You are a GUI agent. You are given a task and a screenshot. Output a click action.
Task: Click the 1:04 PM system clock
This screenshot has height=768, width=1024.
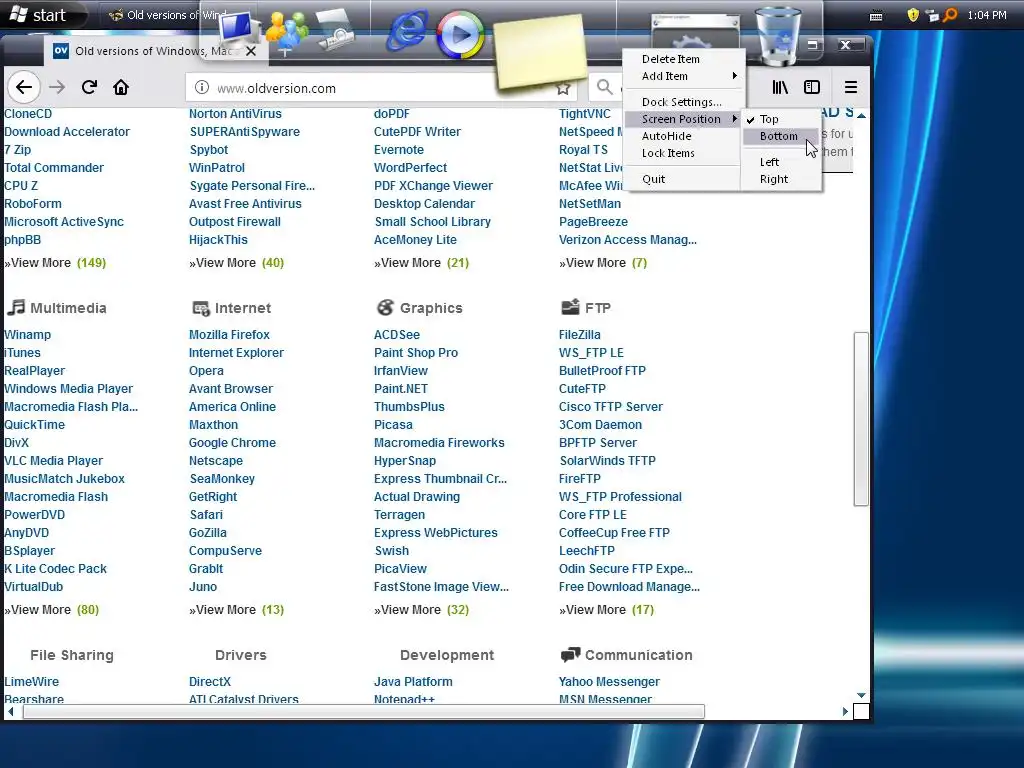click(987, 15)
